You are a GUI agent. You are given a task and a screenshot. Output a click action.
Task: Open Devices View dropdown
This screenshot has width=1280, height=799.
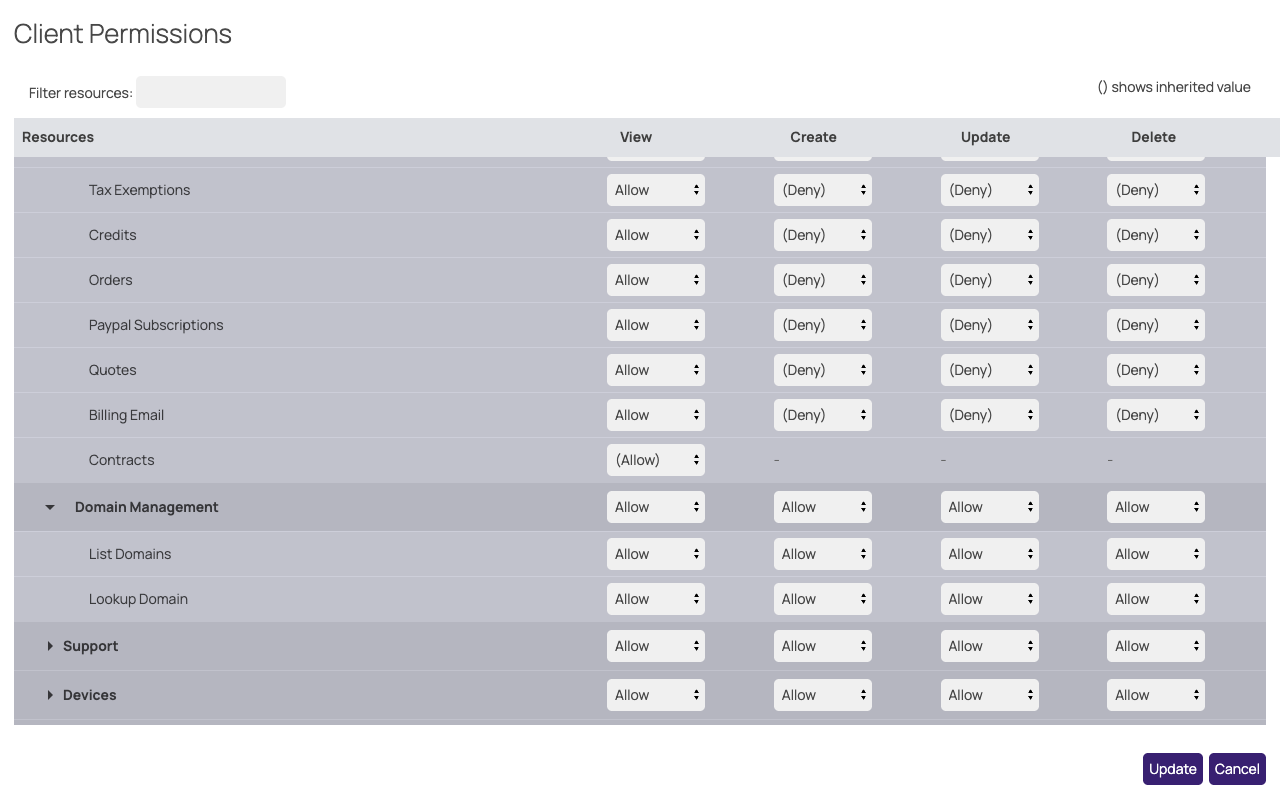[x=656, y=695]
